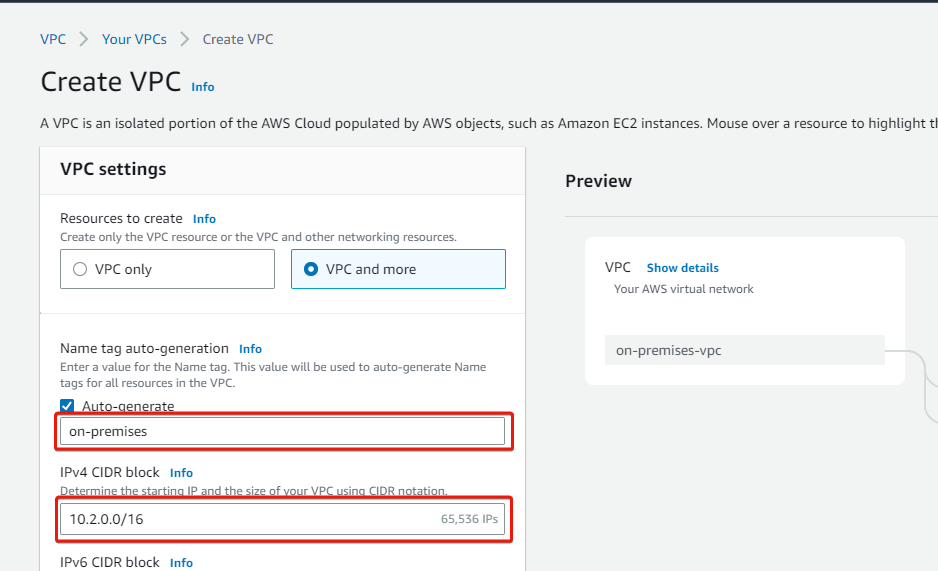Open Info link for IPv6 CIDR block
Viewport: 938px width, 571px height.
(181, 563)
